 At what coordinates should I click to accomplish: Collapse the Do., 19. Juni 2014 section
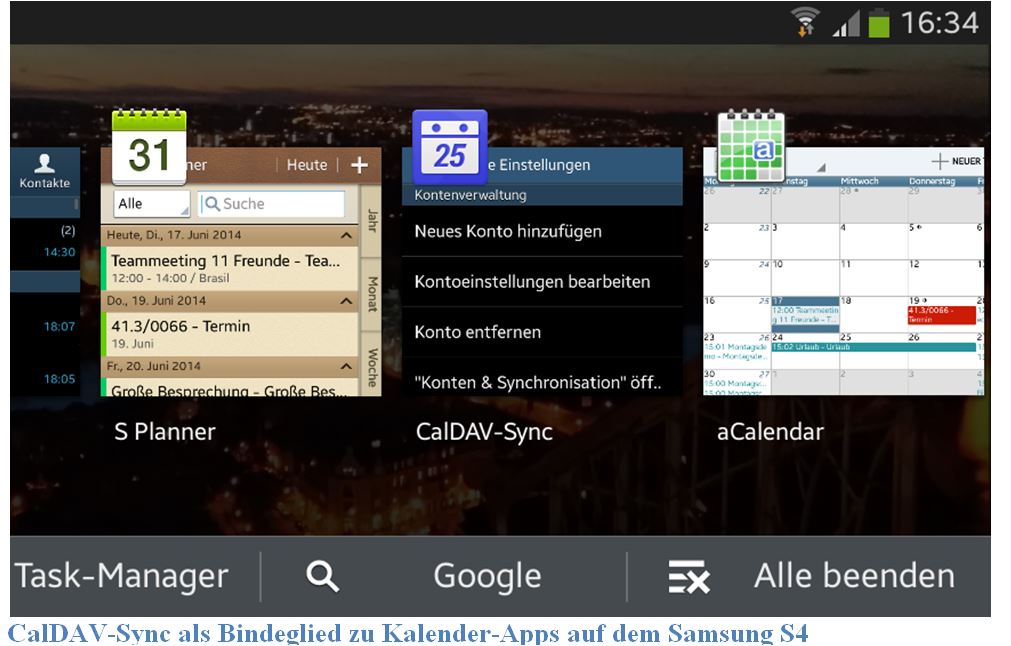coord(346,301)
